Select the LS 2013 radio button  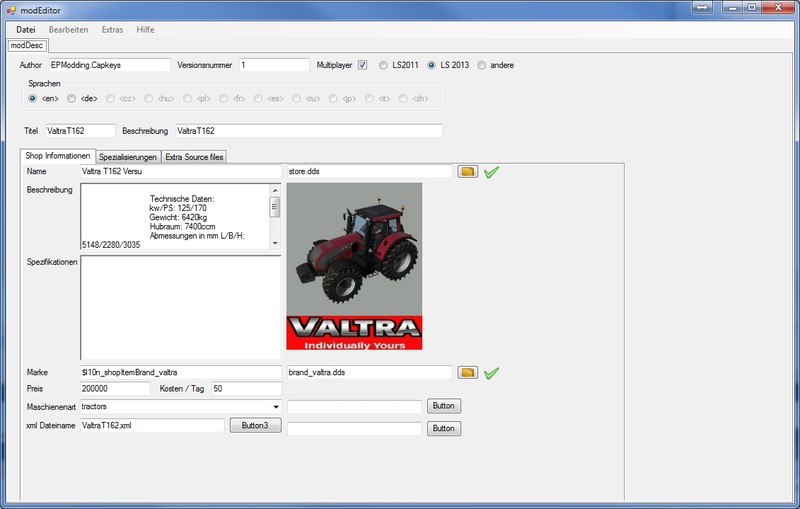pyautogui.click(x=432, y=65)
